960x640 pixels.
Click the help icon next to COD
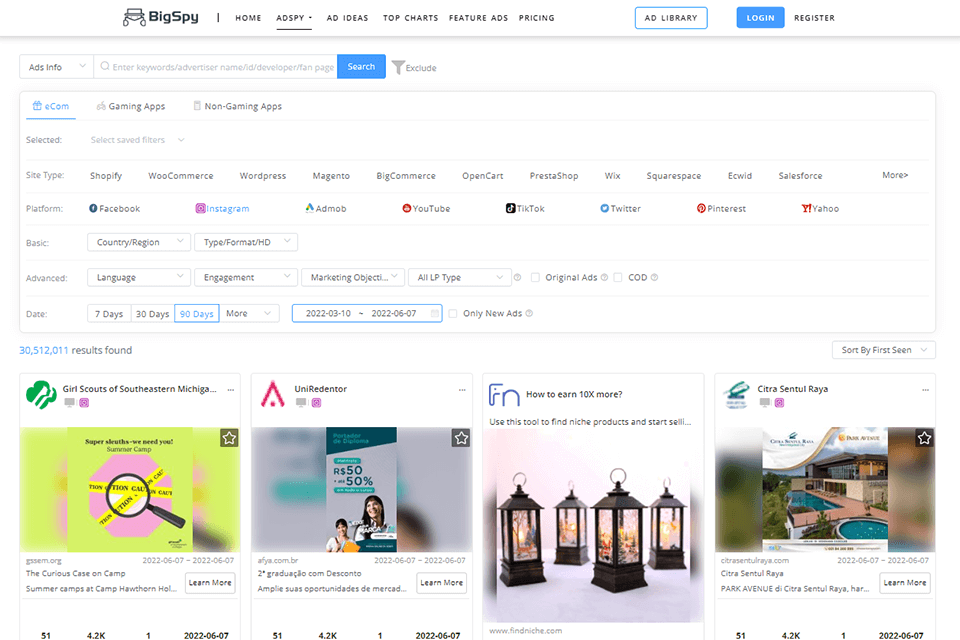coord(654,277)
